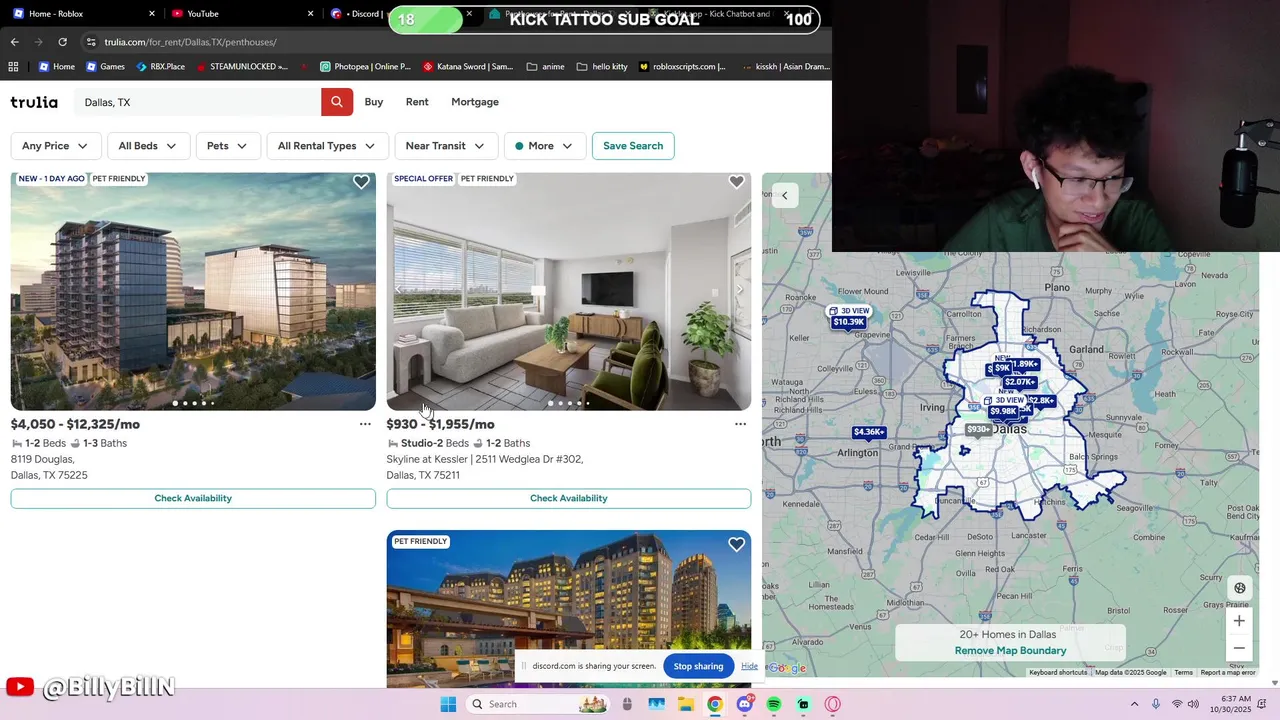Open more options for 8119 Douglas listing

click(x=365, y=424)
